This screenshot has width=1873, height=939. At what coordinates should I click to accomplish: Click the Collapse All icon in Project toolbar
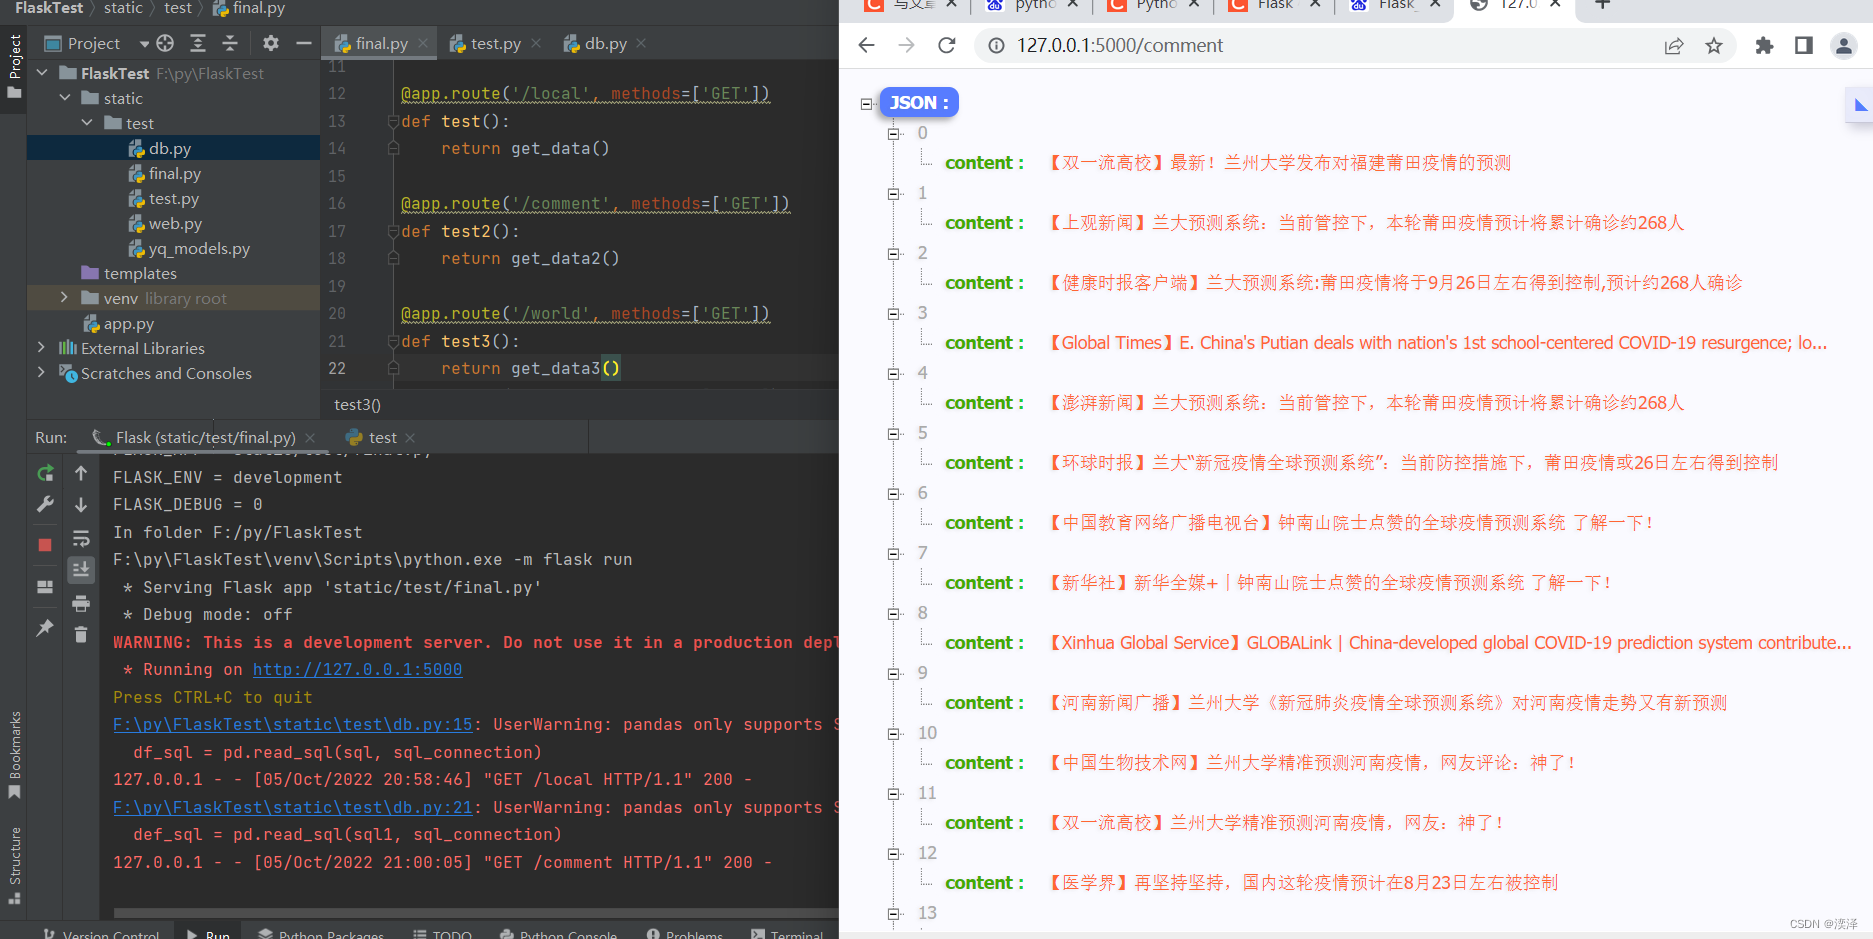[229, 43]
